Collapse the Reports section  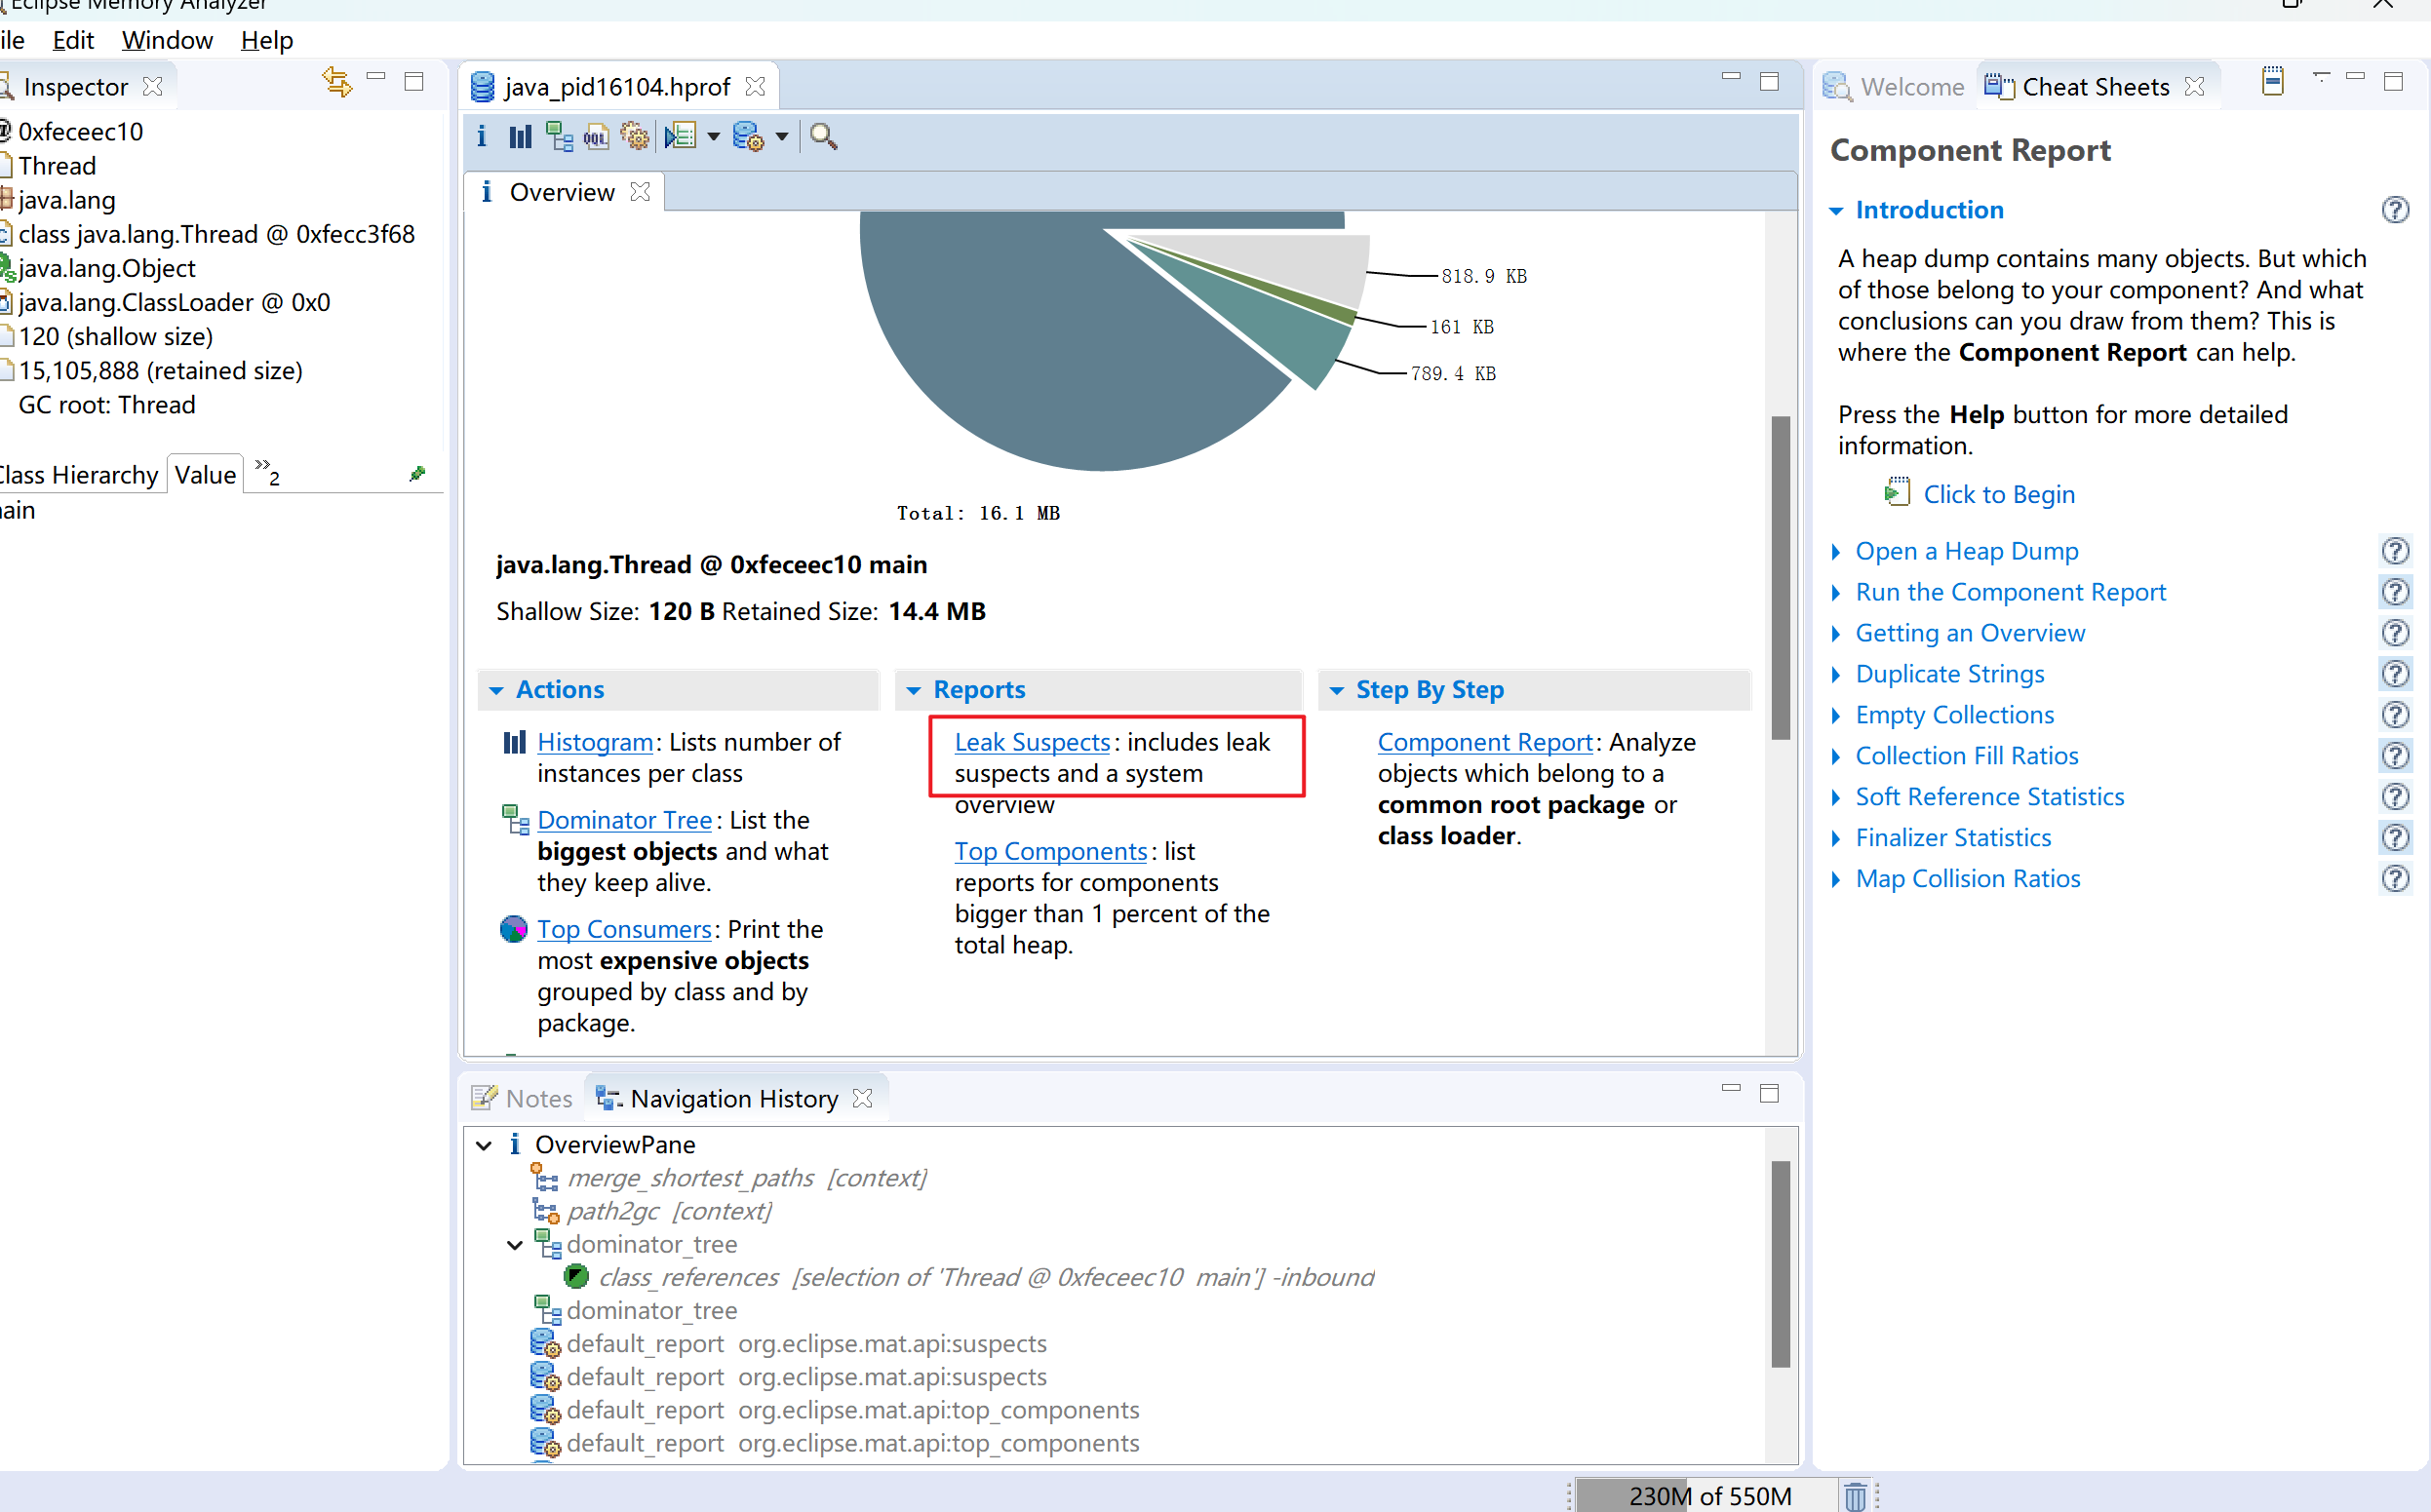[913, 691]
